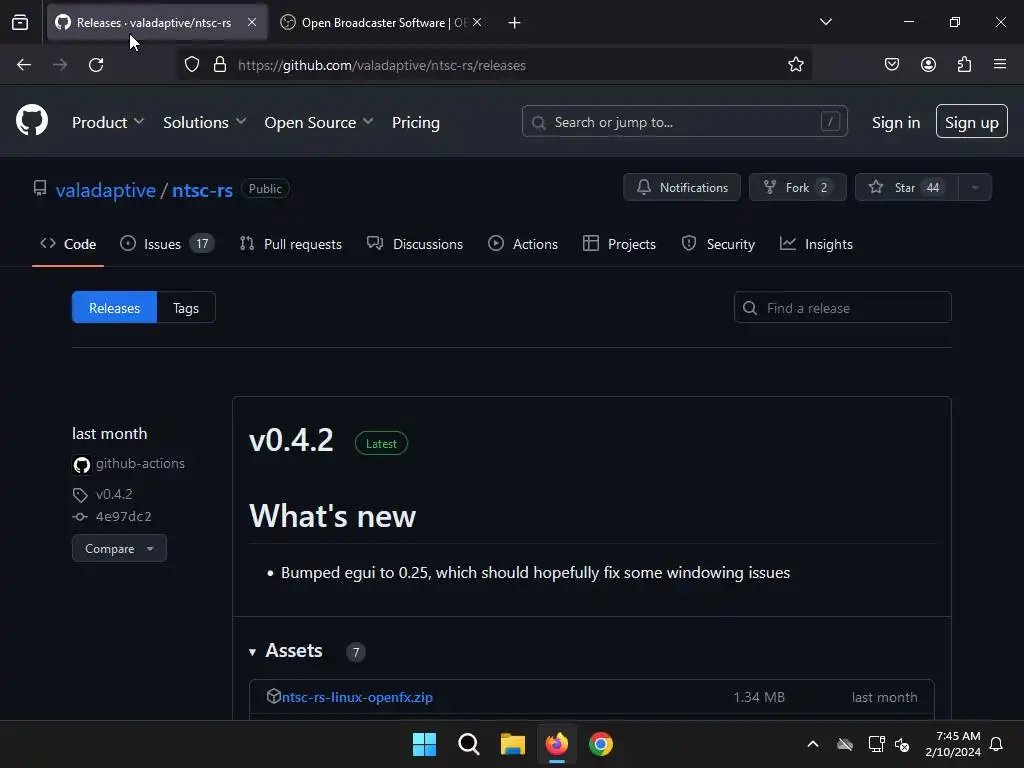This screenshot has width=1024, height=768.
Task: Open the Pricing page
Action: [x=416, y=122]
